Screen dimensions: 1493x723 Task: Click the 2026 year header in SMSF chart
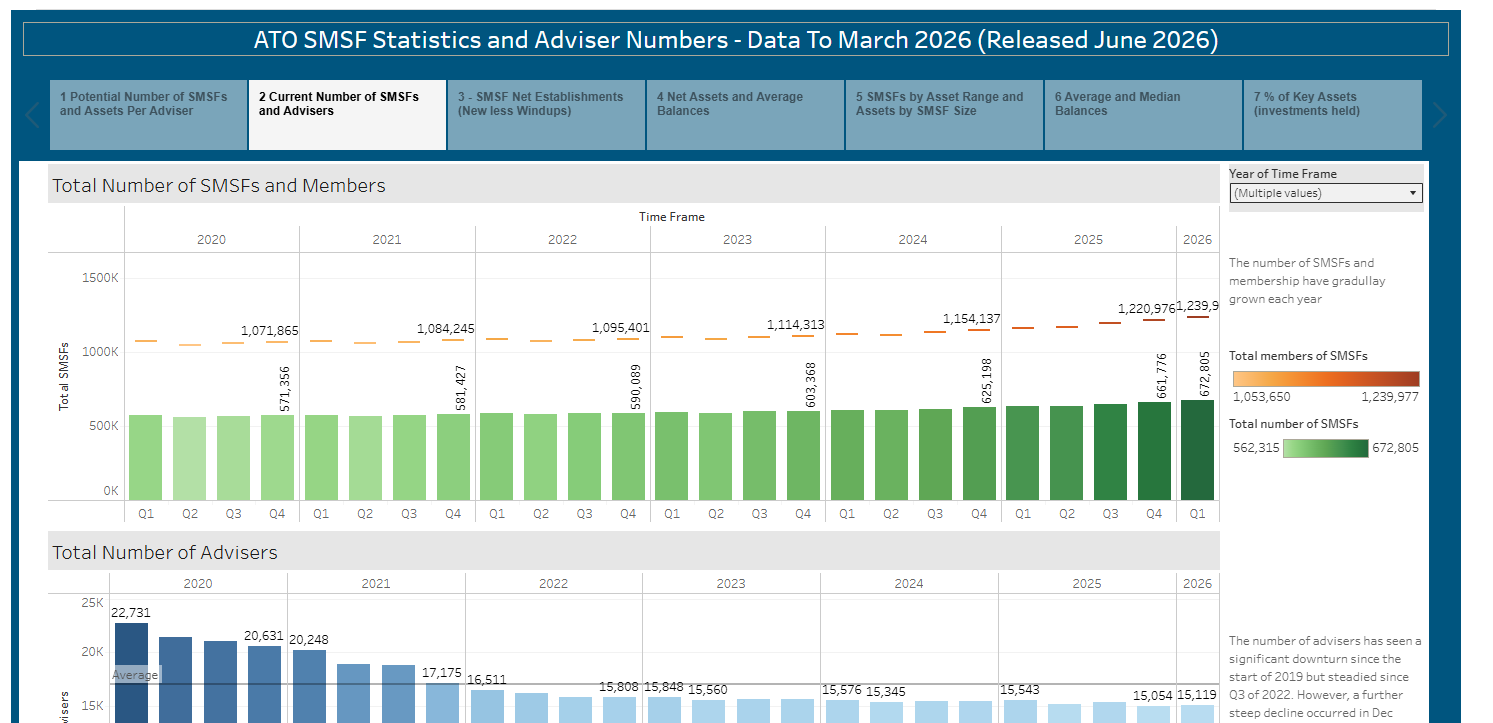[1197, 240]
